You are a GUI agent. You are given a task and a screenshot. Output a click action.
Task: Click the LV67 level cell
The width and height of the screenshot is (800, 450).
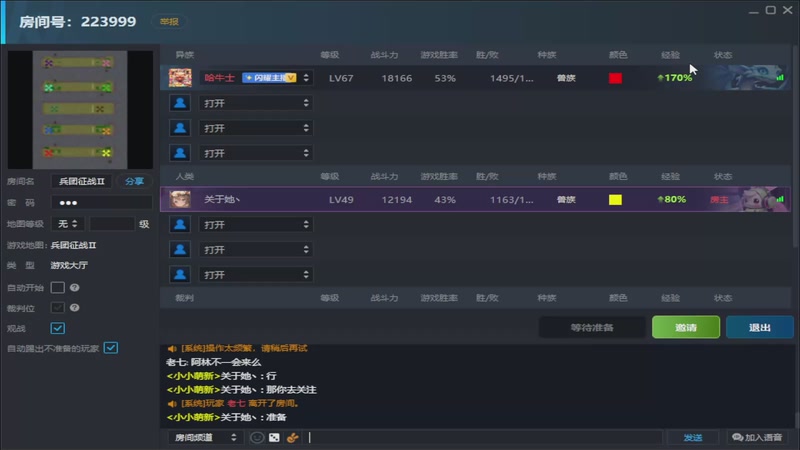(341, 78)
